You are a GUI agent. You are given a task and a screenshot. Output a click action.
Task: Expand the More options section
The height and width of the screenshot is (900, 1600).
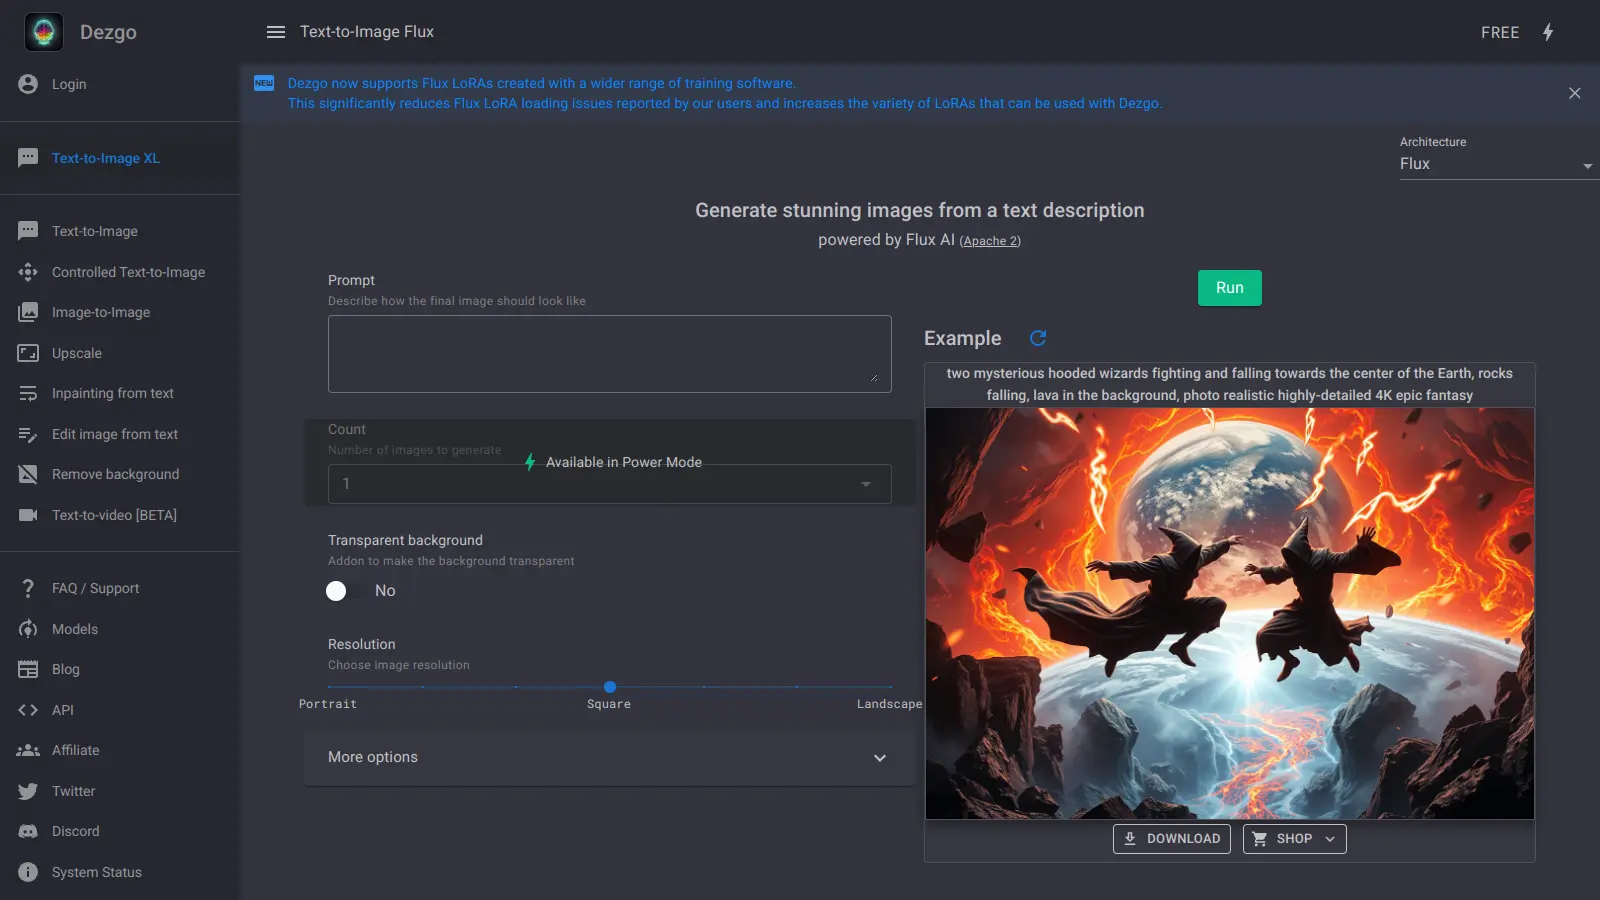[610, 758]
